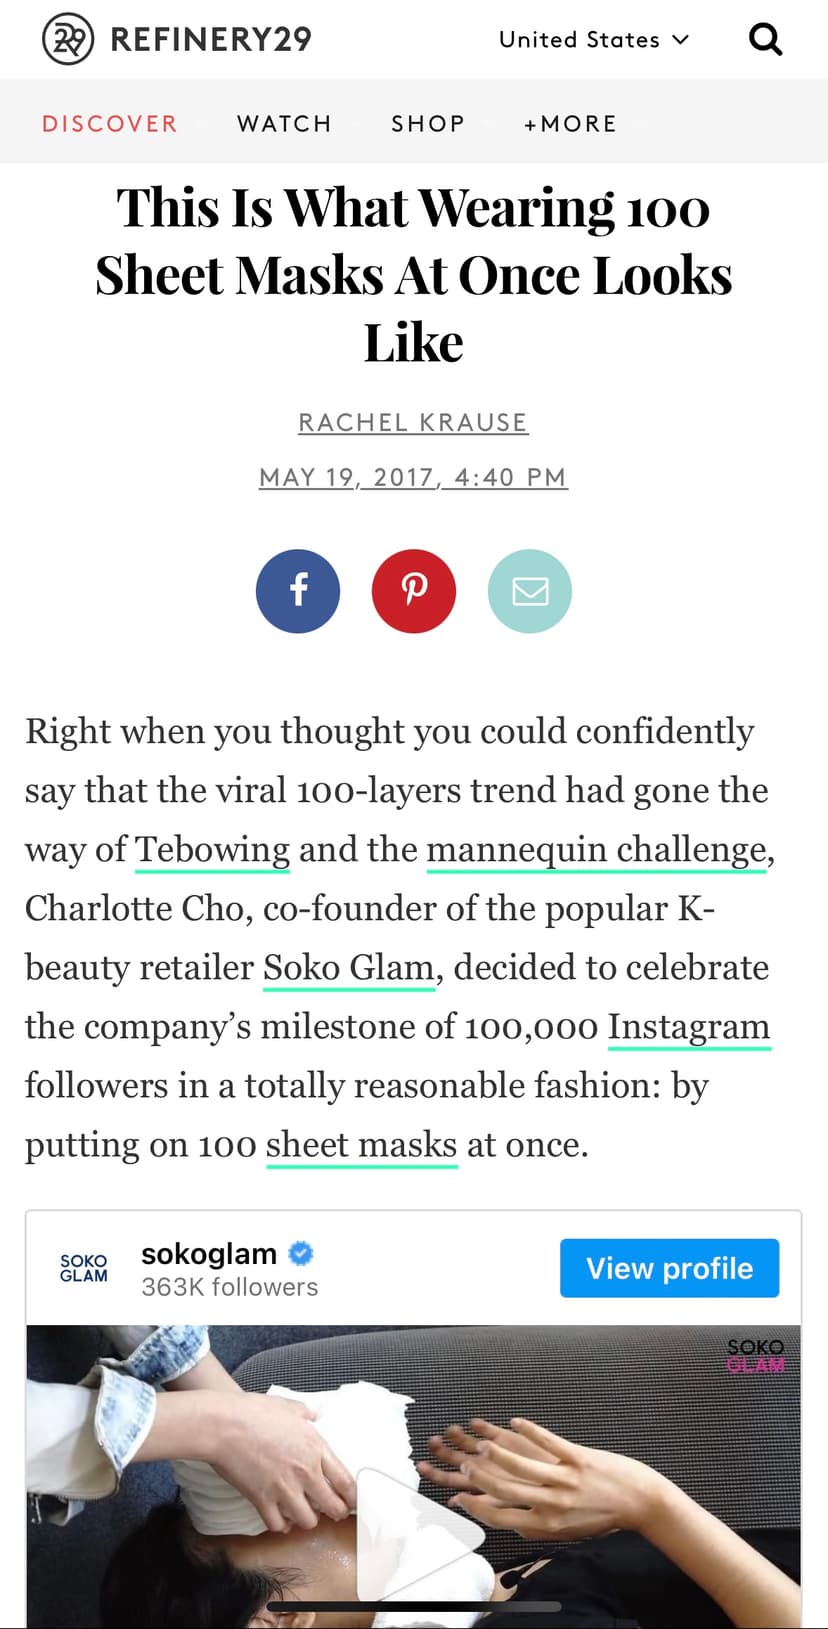Select the DISCOVER tab

point(110,123)
